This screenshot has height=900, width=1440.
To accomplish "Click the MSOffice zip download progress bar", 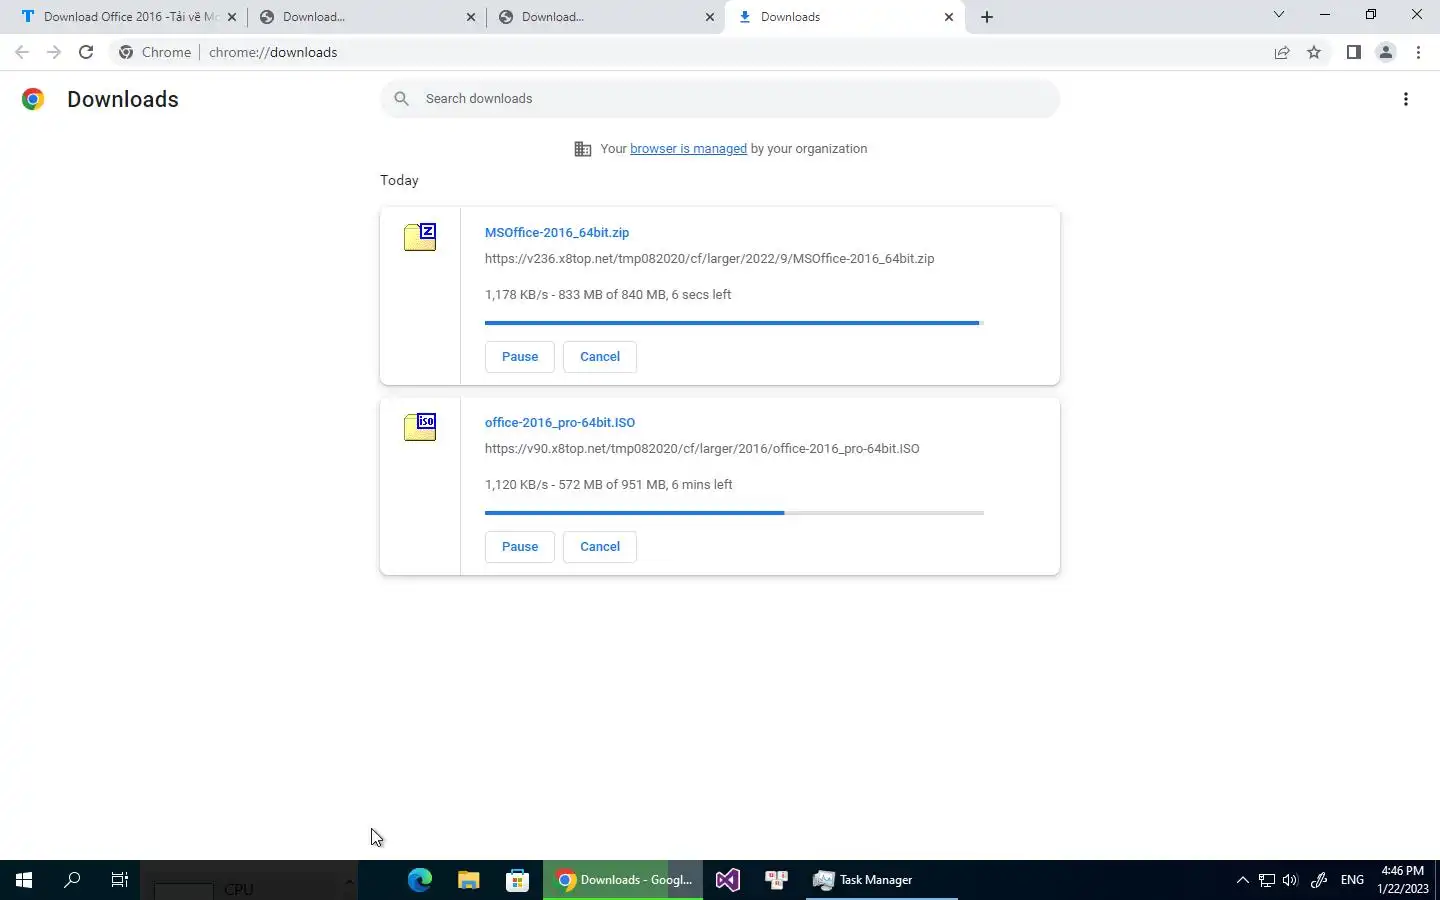I will click(x=734, y=323).
